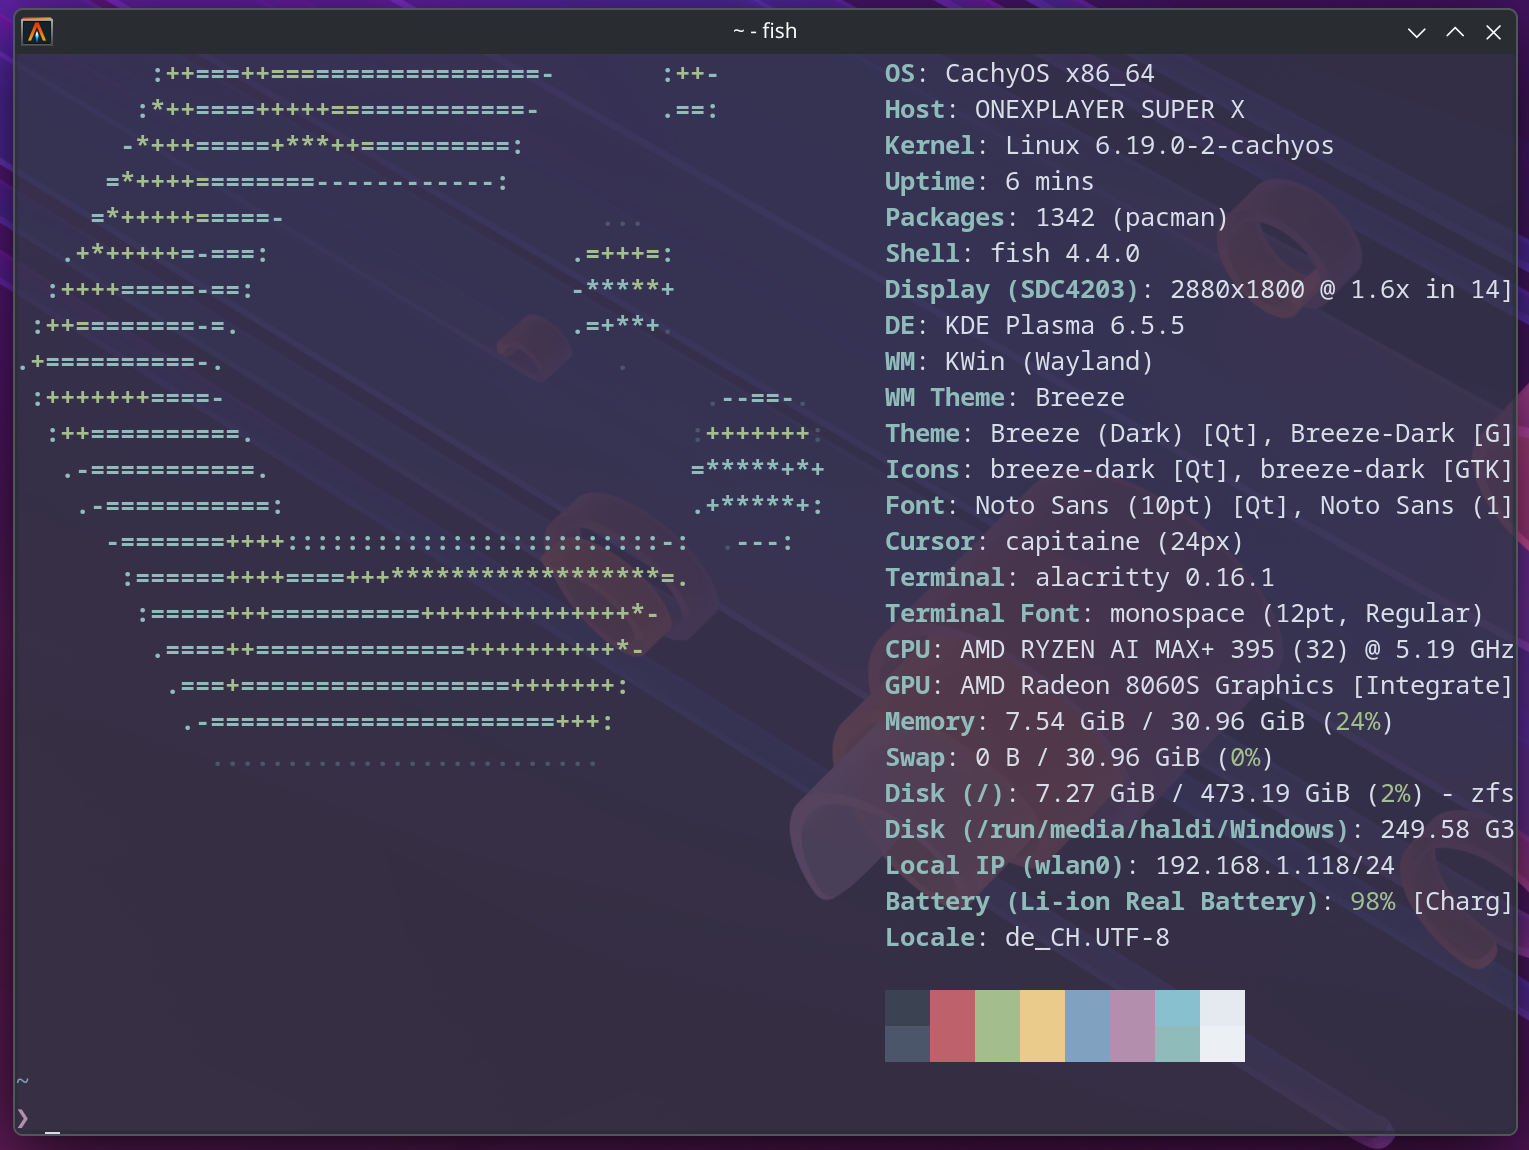This screenshot has width=1529, height=1150.
Task: Click the 'Font: Noto Sans (10pt)' line
Action: point(1199,506)
